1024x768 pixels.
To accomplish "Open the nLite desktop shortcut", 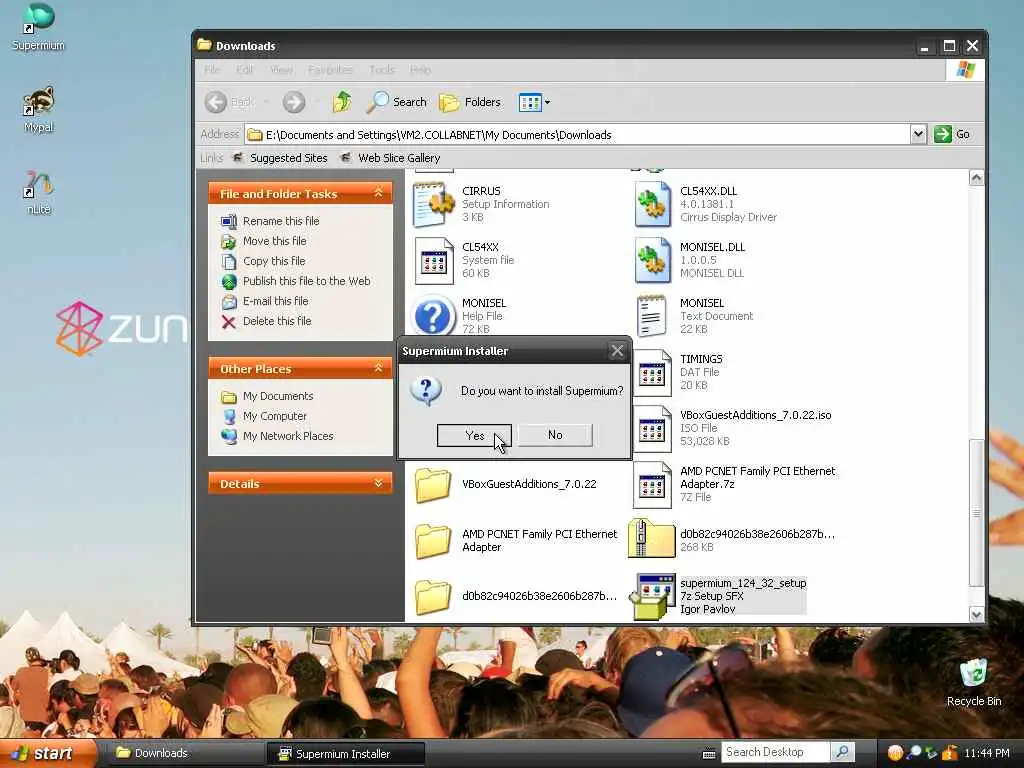I will (39, 193).
